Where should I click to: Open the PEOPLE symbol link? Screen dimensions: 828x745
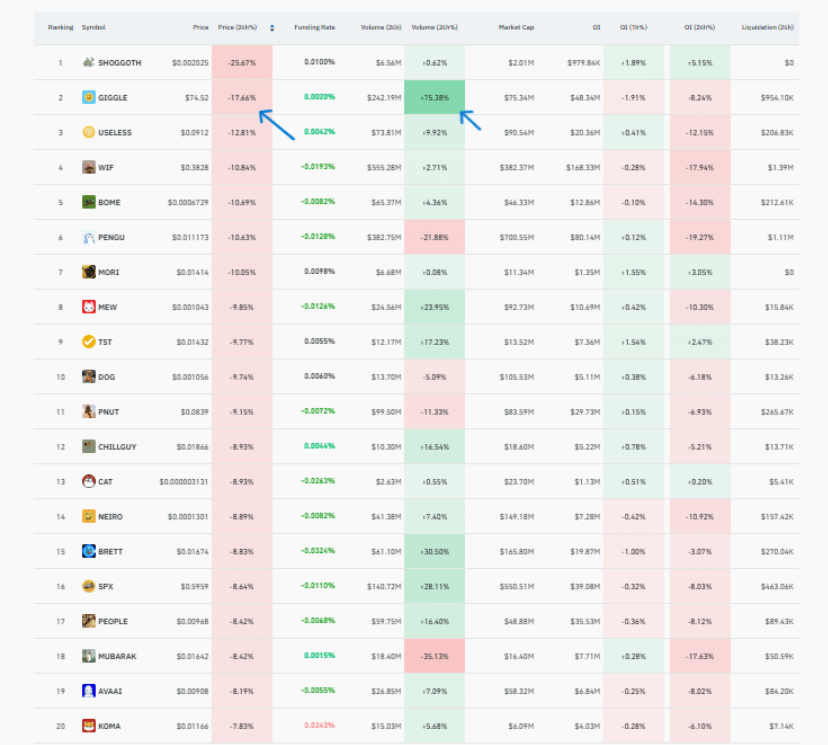pyautogui.click(x=113, y=621)
